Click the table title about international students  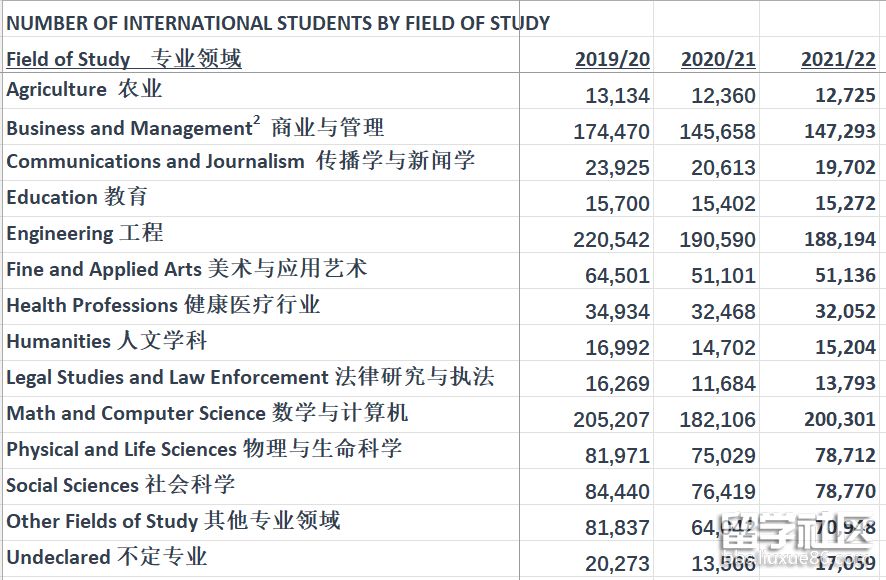pos(278,23)
